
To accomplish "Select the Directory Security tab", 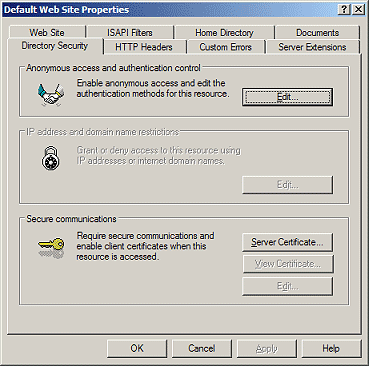I will click(x=55, y=46).
